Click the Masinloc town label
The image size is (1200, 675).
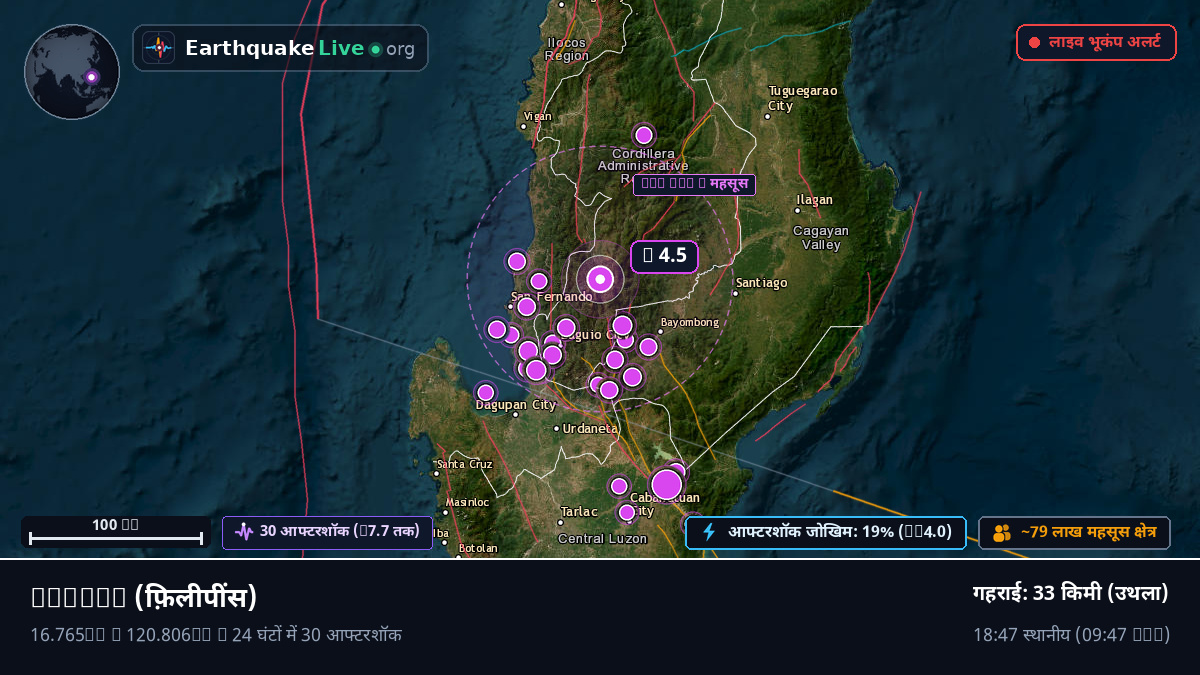[468, 502]
